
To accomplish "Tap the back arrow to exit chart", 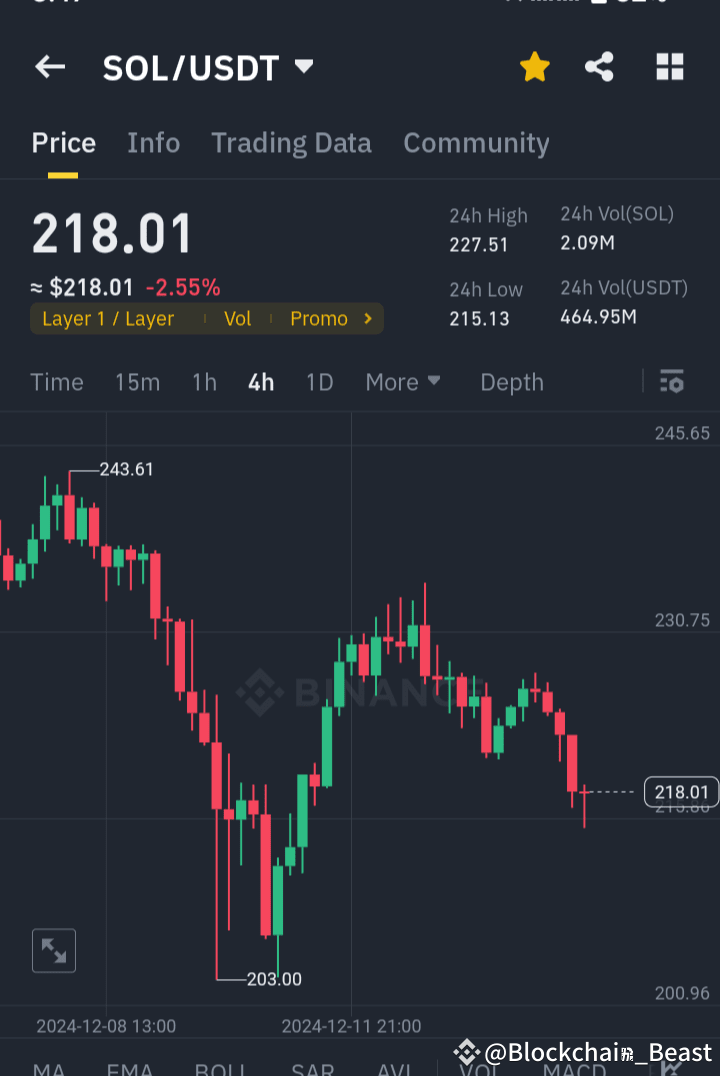I will [x=50, y=67].
